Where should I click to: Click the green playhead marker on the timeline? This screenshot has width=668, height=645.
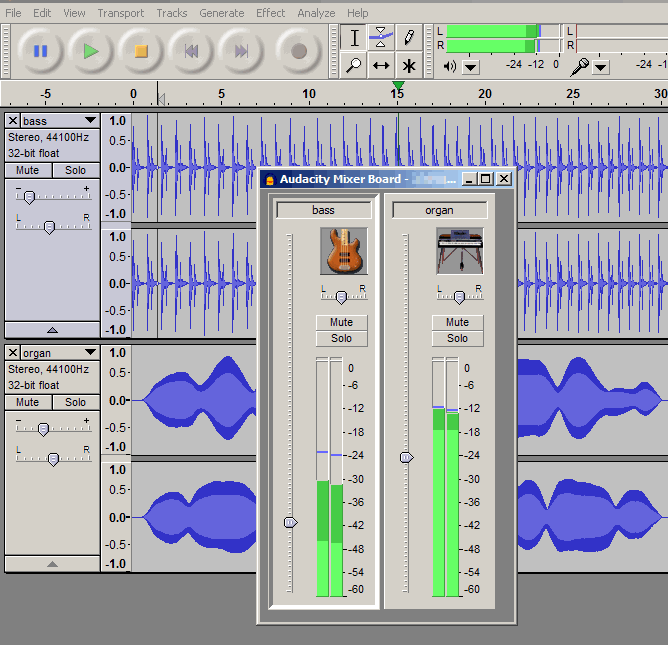point(398,86)
